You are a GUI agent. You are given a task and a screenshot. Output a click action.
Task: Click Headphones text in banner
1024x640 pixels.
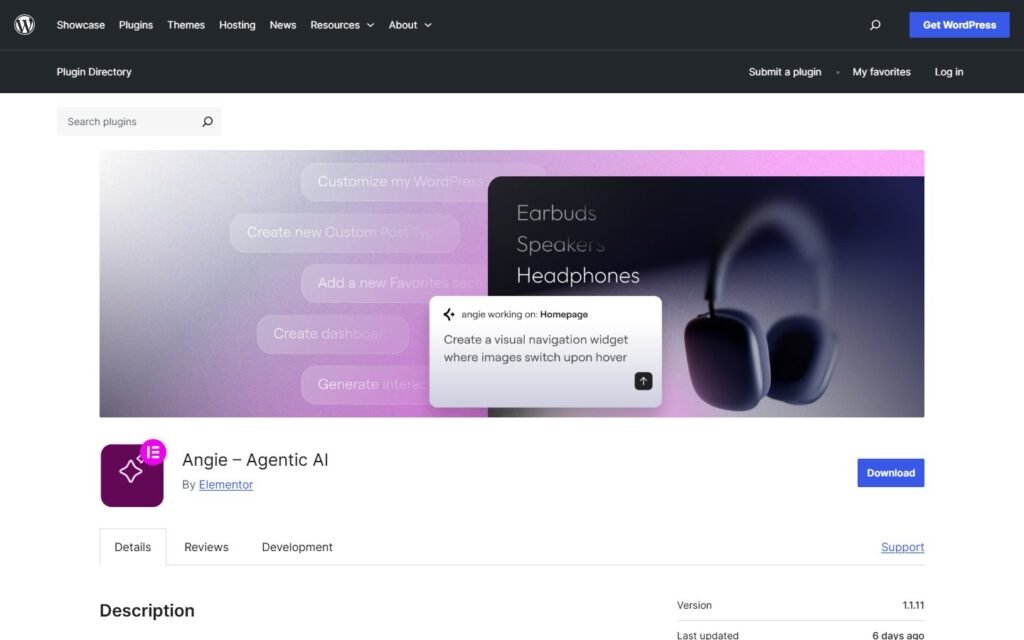click(578, 276)
